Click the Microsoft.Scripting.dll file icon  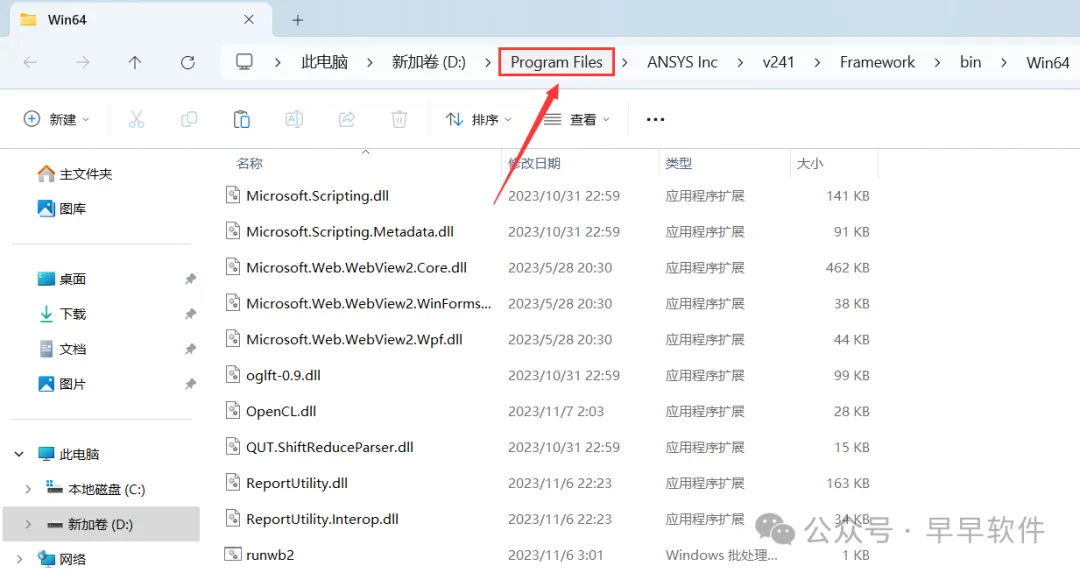click(x=233, y=195)
